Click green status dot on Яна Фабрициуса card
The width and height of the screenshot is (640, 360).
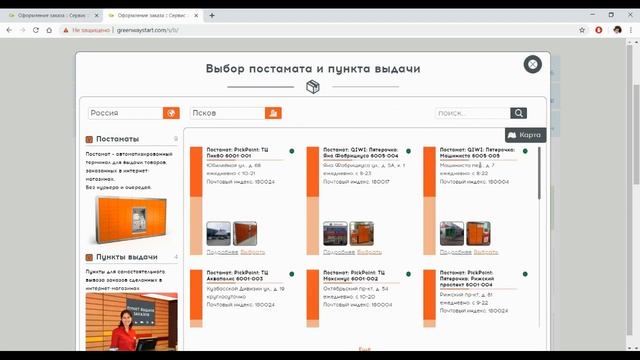(409, 151)
